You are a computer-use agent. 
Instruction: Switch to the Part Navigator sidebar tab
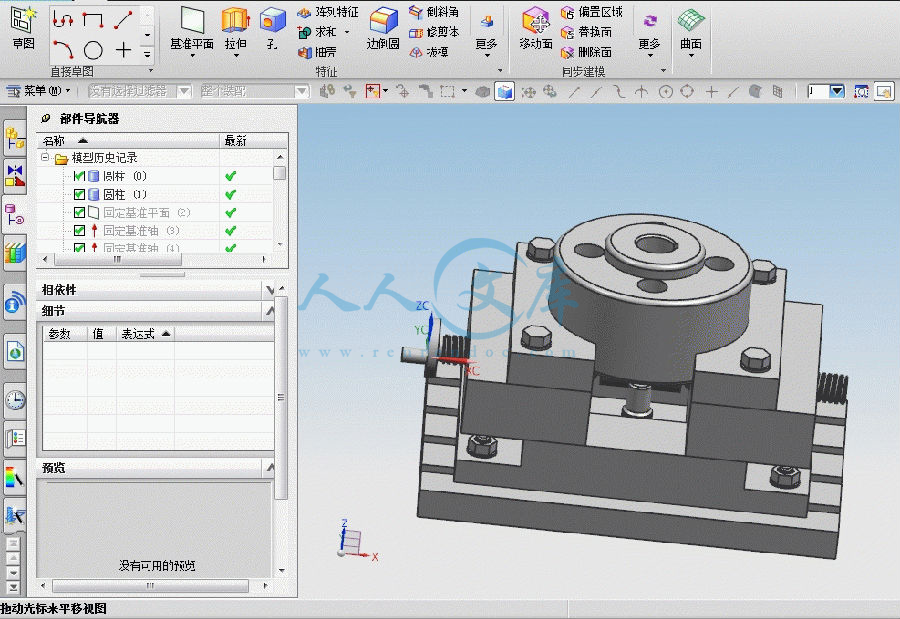(x=15, y=215)
